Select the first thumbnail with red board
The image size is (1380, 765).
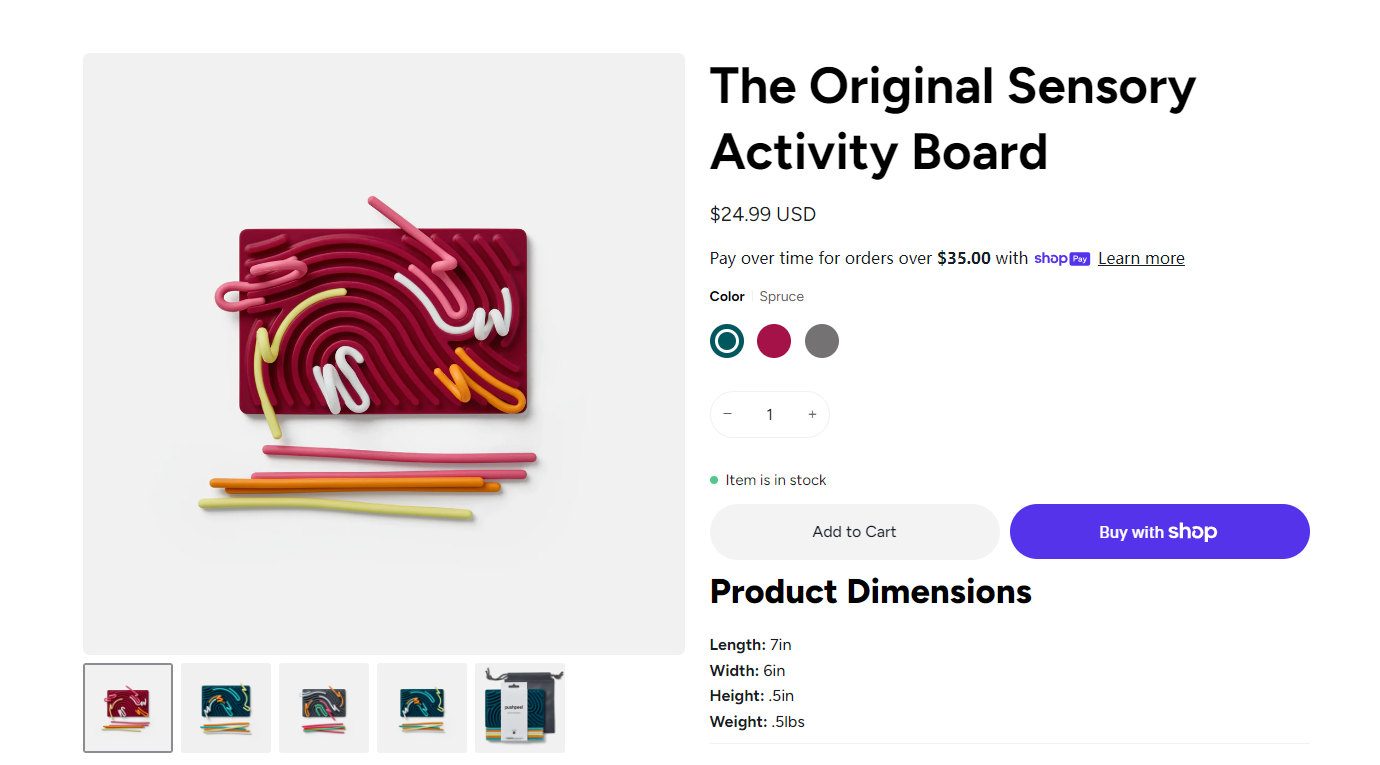point(128,708)
